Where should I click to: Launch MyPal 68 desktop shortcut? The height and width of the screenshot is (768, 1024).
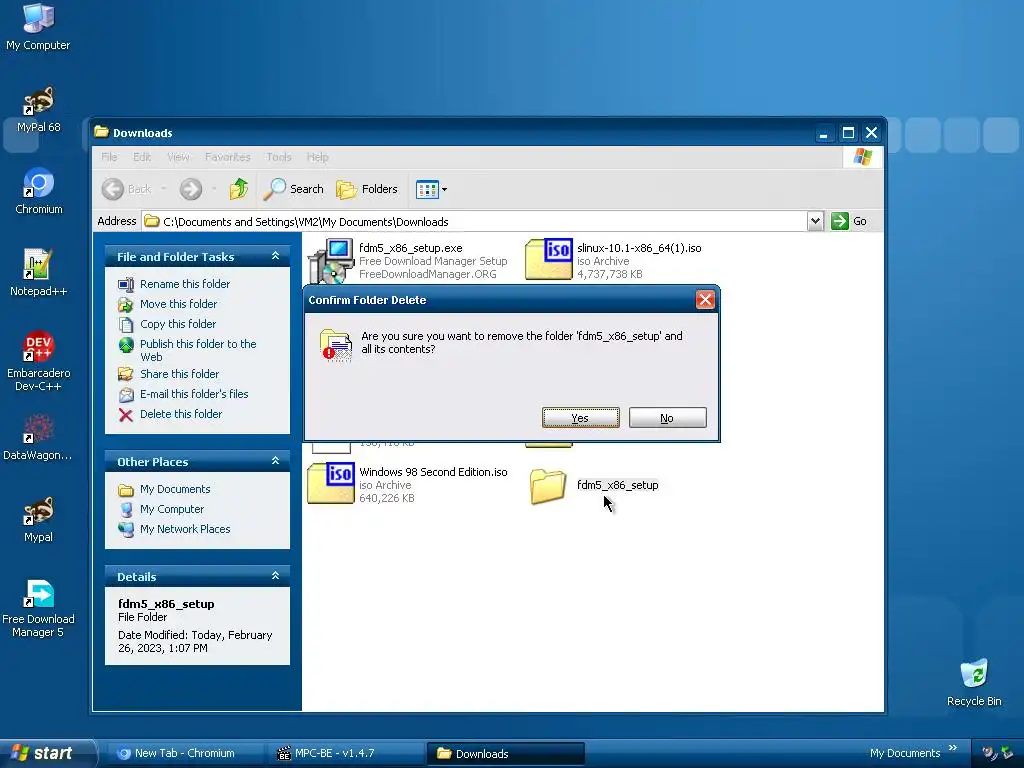click(38, 109)
